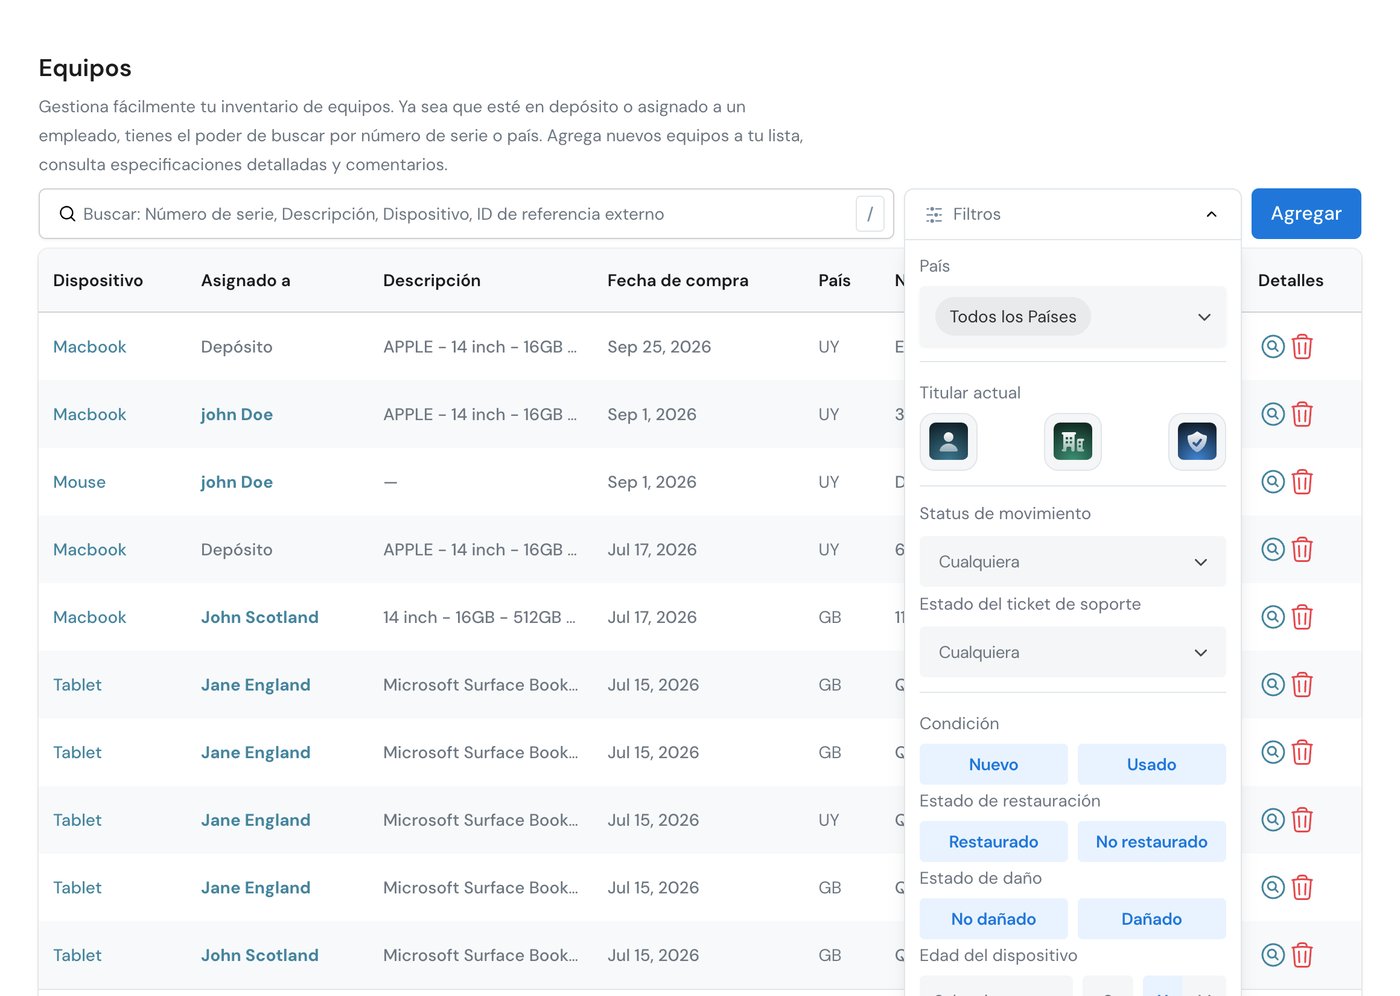This screenshot has height=996, width=1400.
Task: Select the shield holder icon under Titular actual
Action: coord(1196,441)
